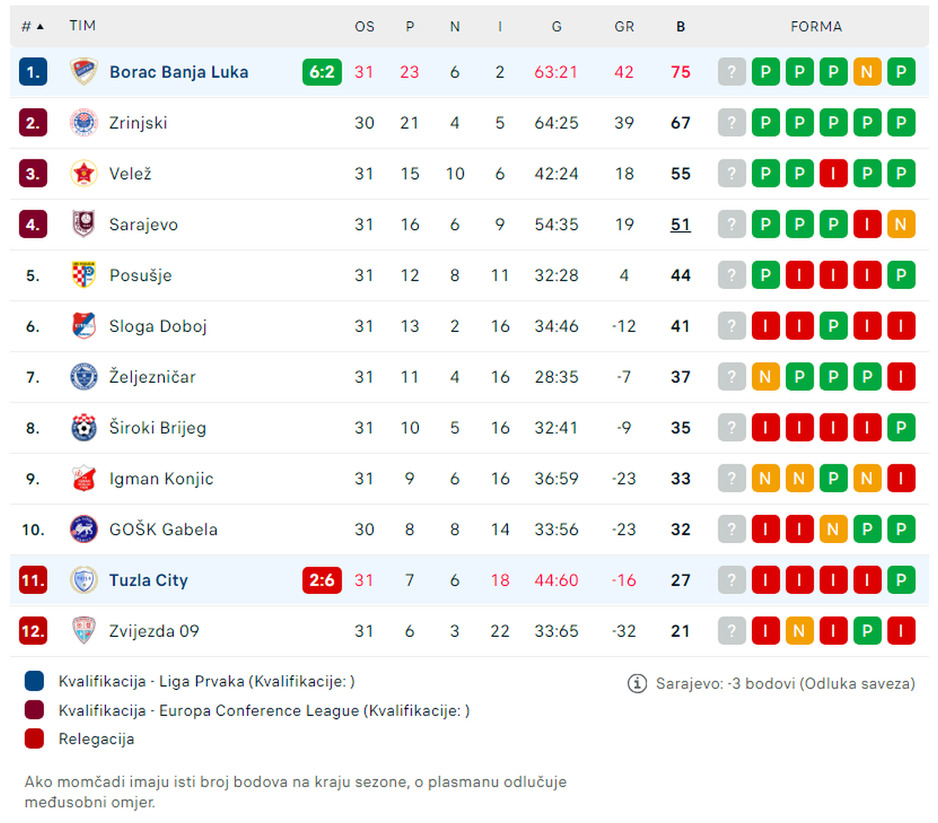Screen dimensions: 938x823
Task: Click the Široki Brijeg club crest
Action: point(84,428)
